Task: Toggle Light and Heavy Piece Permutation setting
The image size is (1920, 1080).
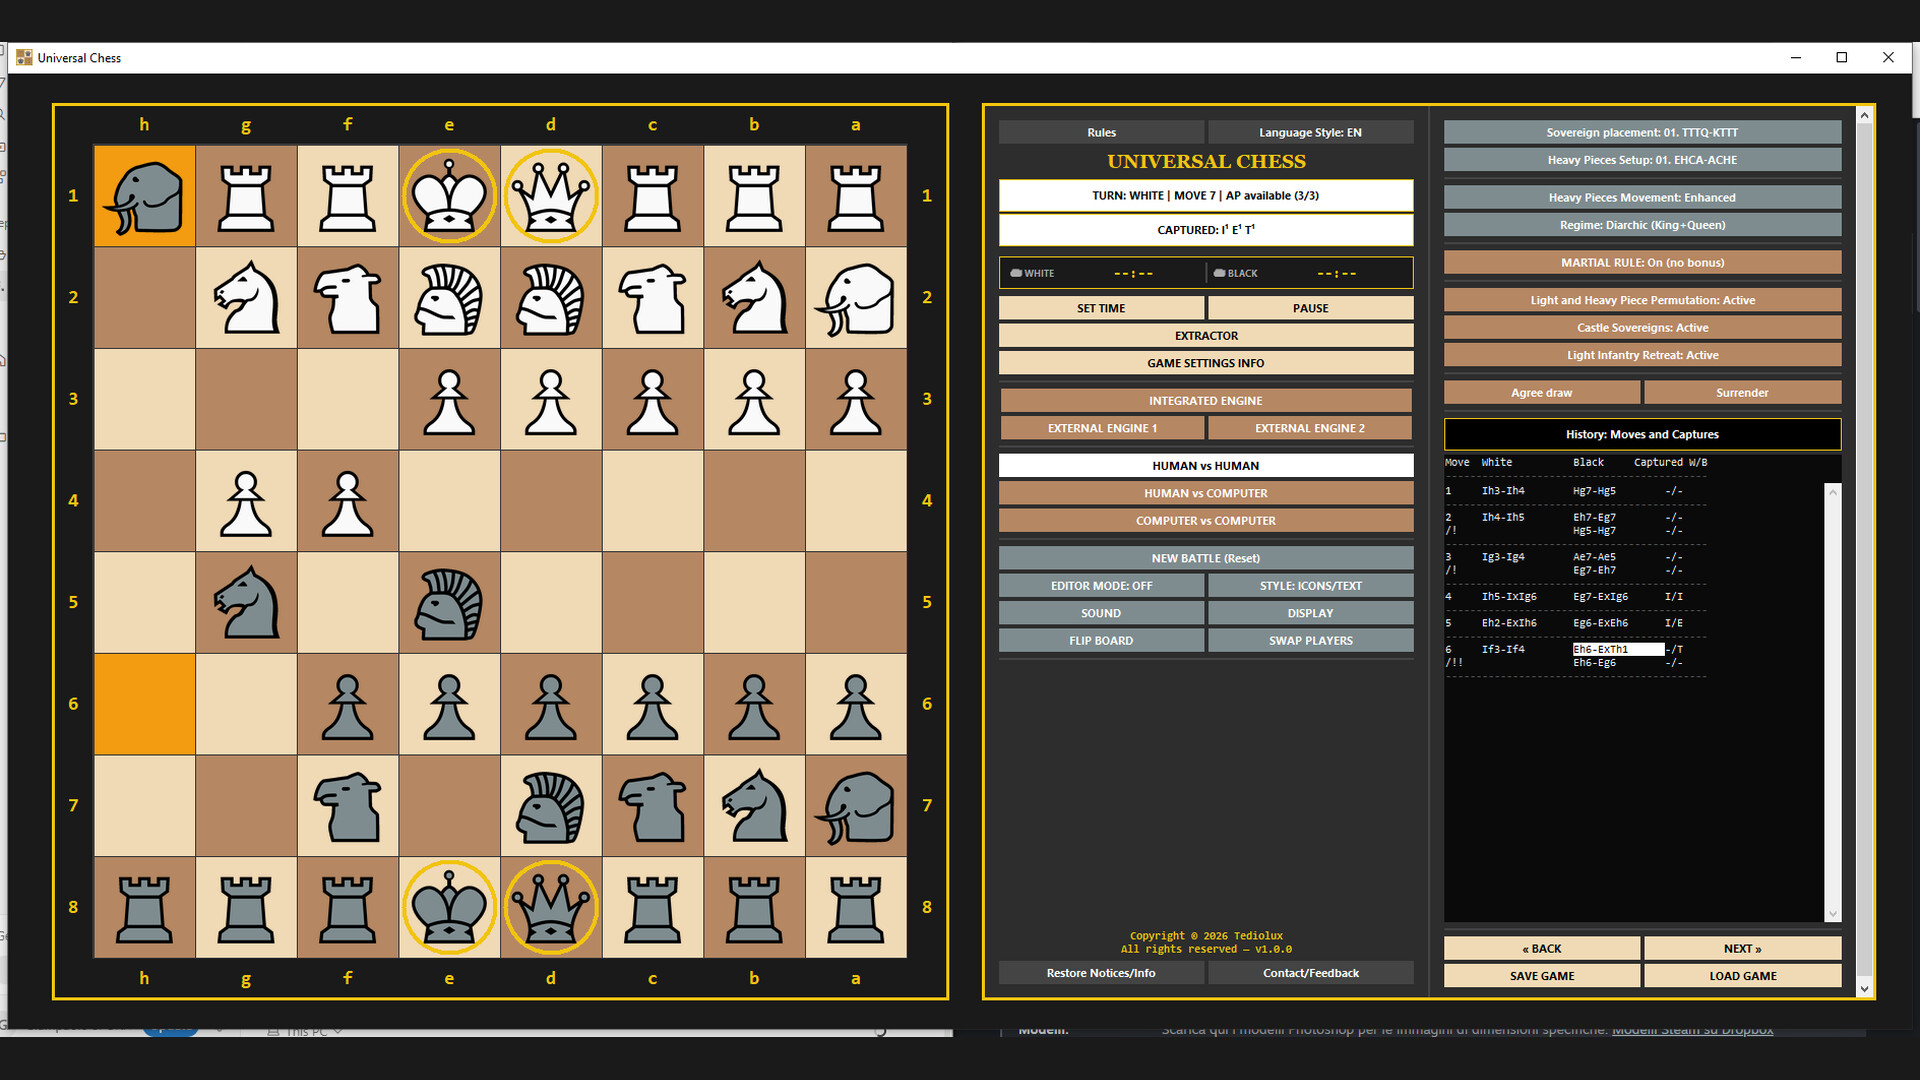Action: (x=1642, y=300)
